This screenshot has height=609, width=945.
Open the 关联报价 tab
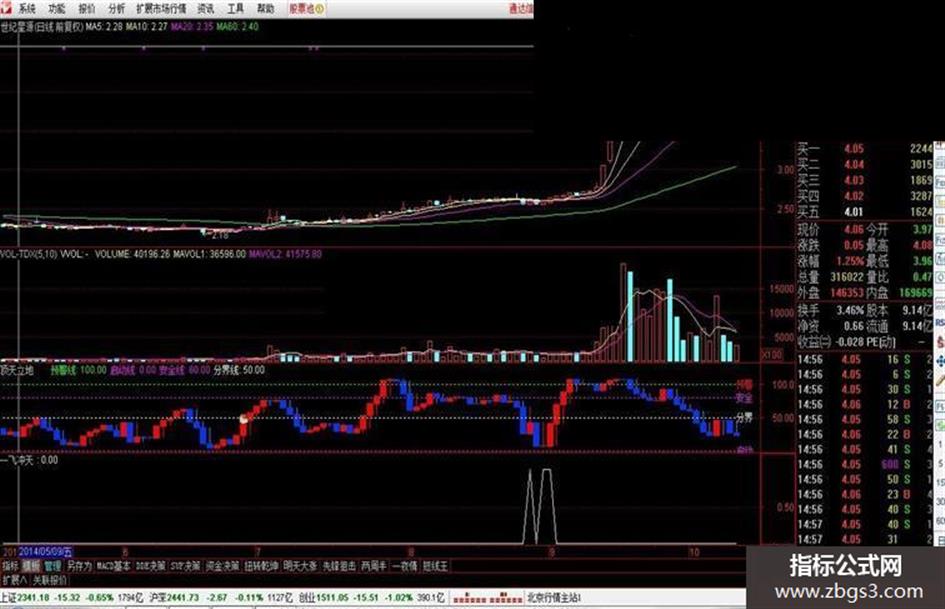coord(50,580)
